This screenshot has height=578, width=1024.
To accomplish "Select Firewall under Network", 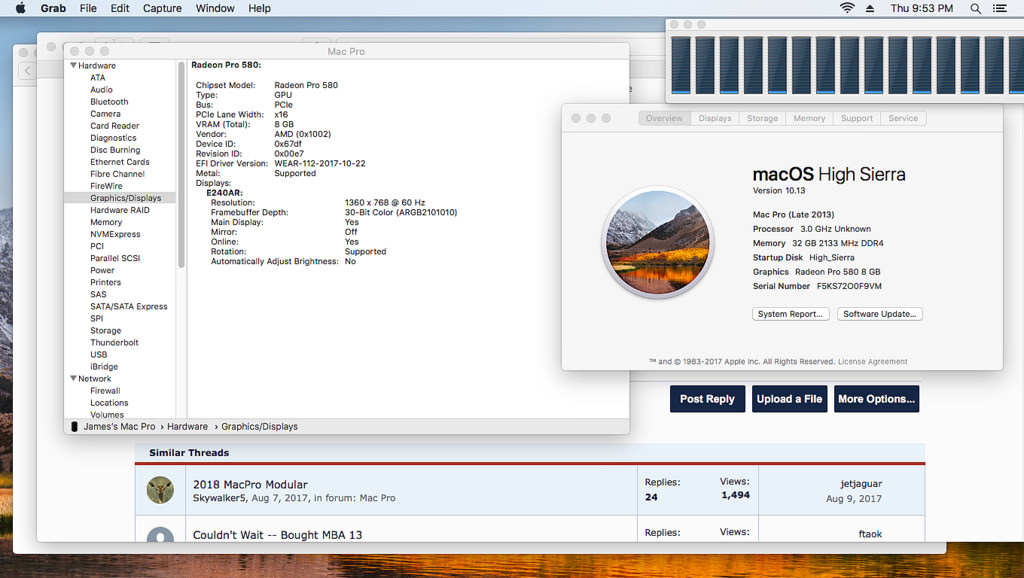I will [x=105, y=391].
